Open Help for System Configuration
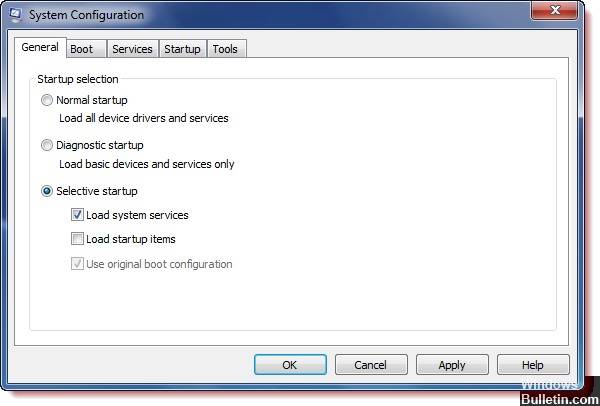 (533, 365)
